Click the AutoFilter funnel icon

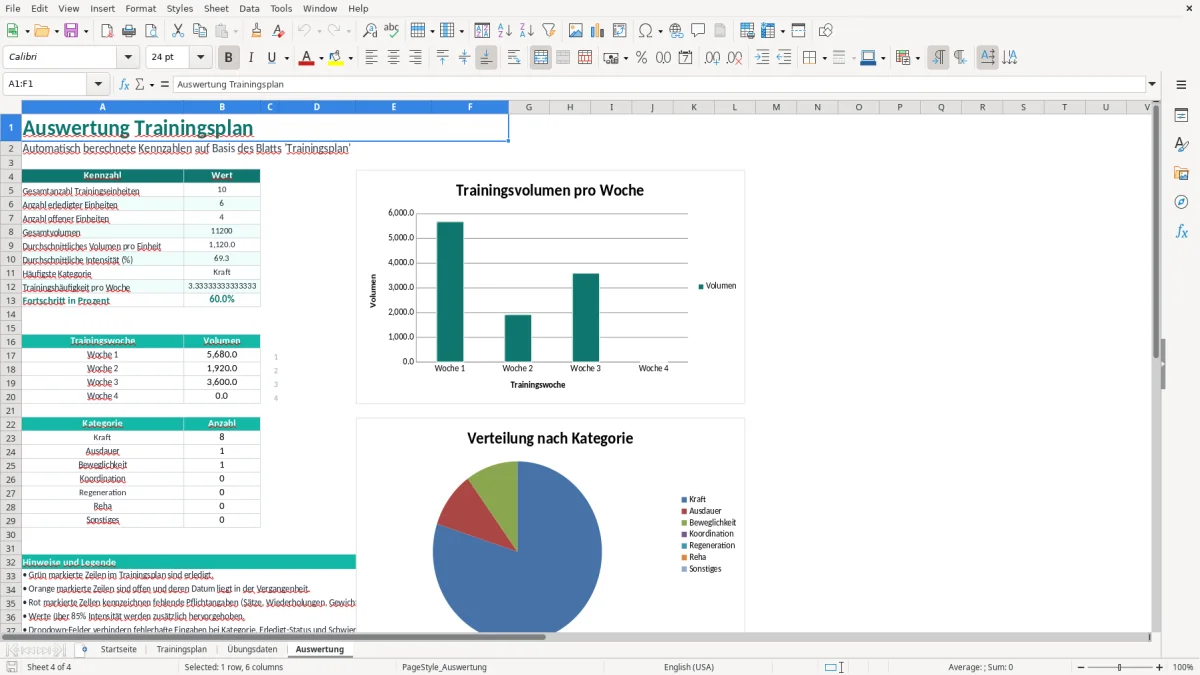[x=548, y=31]
